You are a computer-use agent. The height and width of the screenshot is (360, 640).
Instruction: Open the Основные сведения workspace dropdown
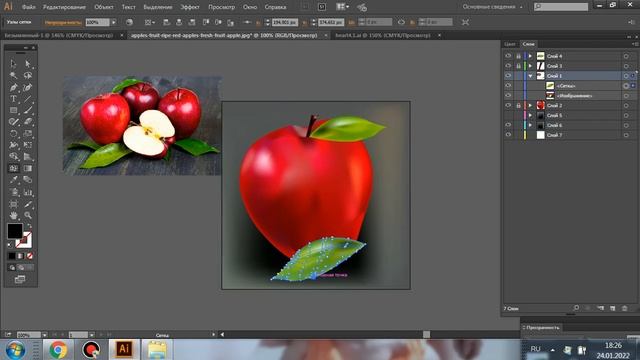(x=493, y=7)
